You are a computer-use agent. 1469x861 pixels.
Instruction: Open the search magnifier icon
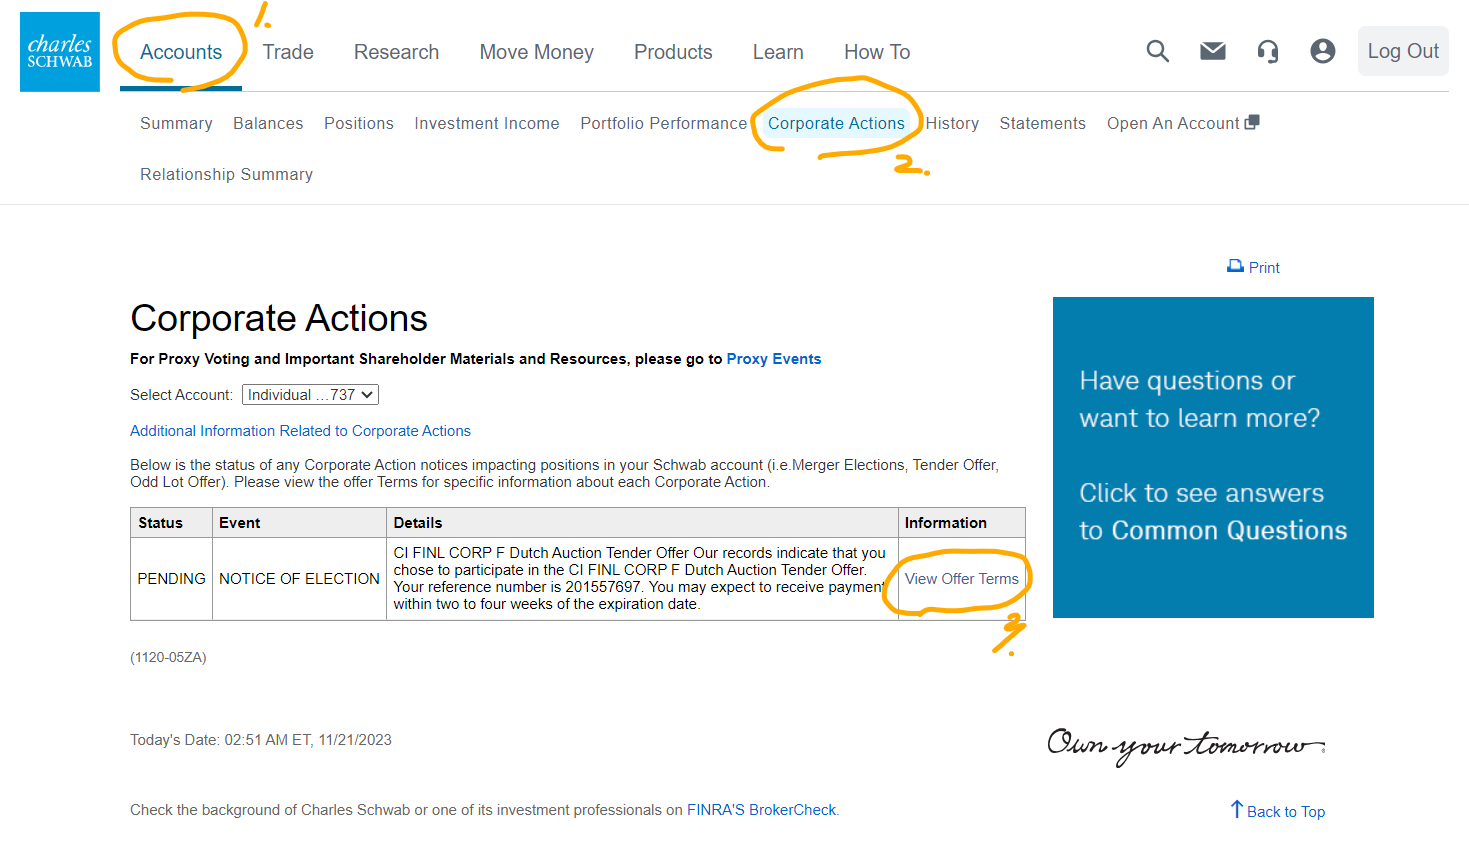pyautogui.click(x=1158, y=51)
